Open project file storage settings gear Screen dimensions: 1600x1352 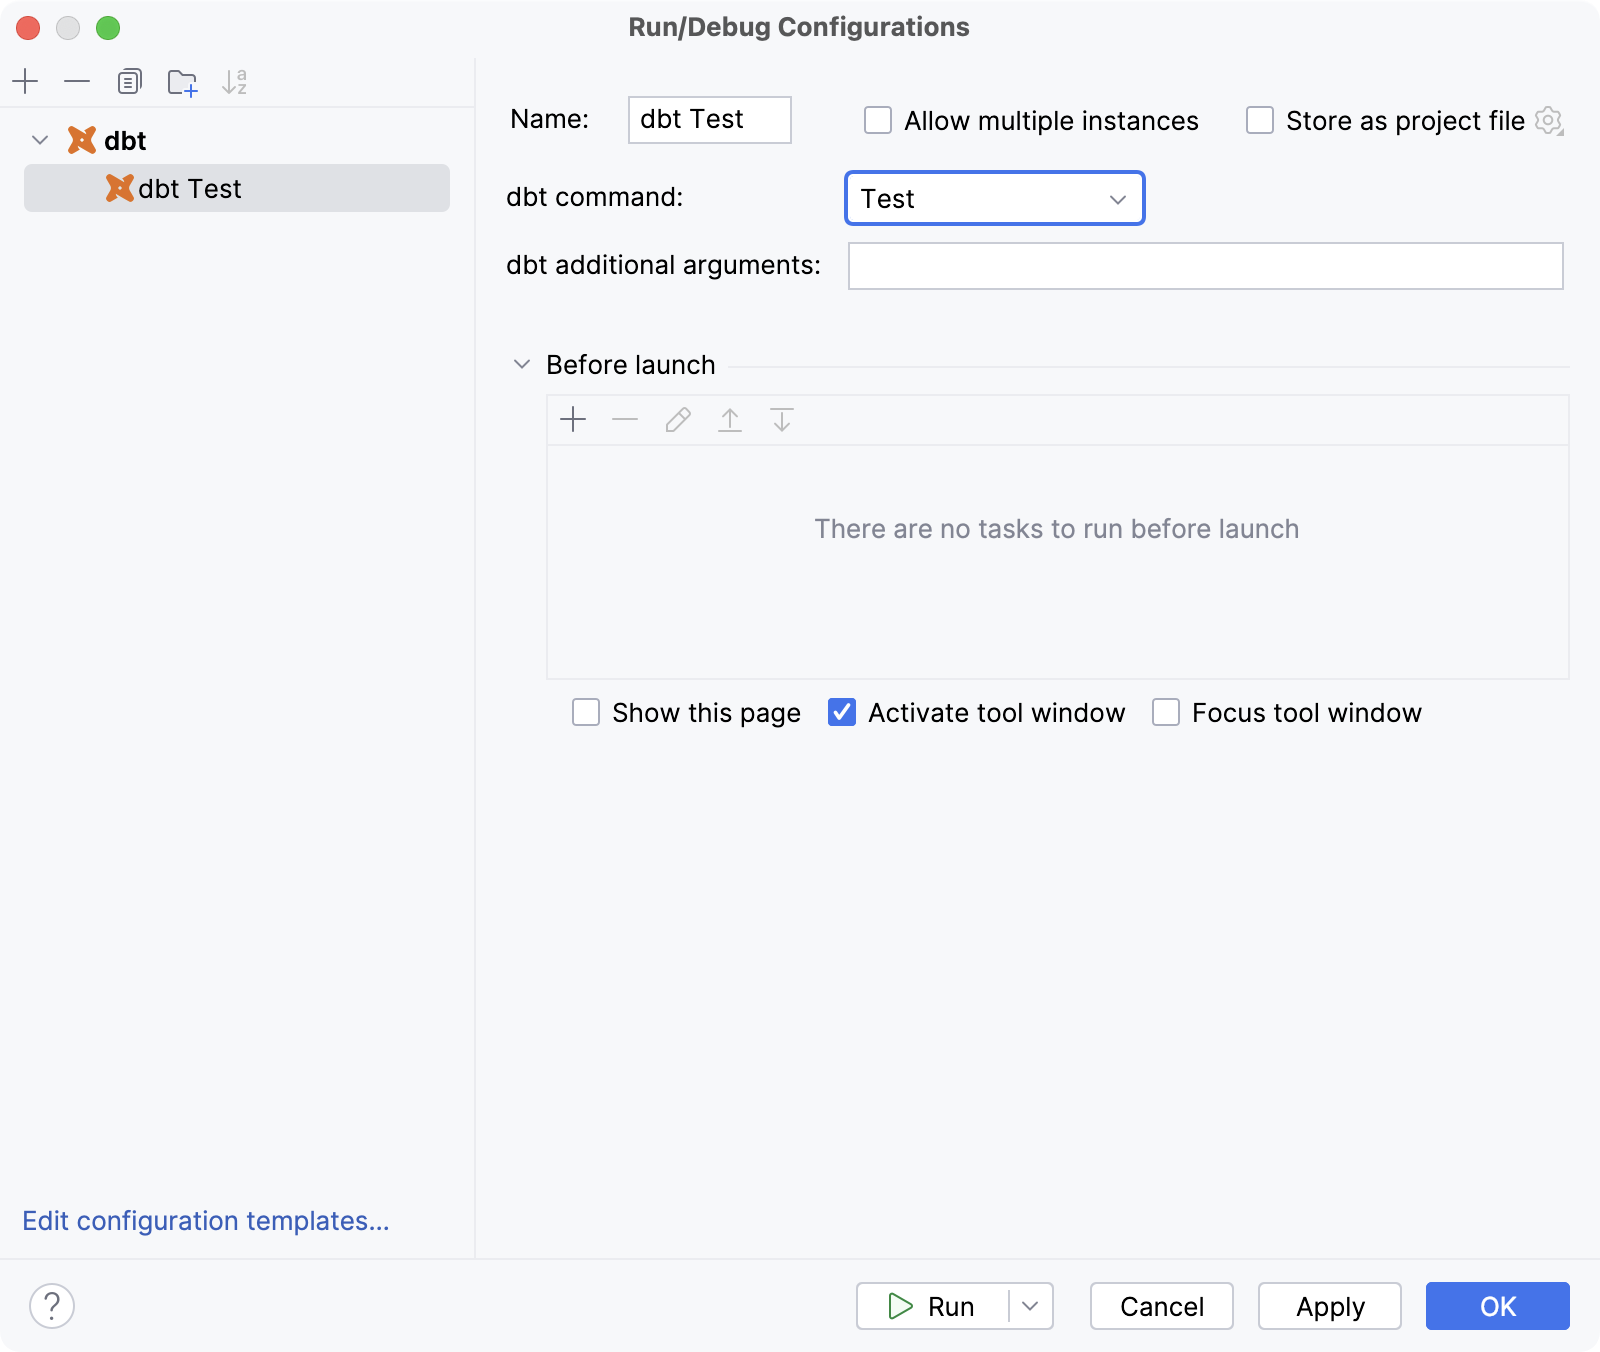pyautogui.click(x=1549, y=121)
